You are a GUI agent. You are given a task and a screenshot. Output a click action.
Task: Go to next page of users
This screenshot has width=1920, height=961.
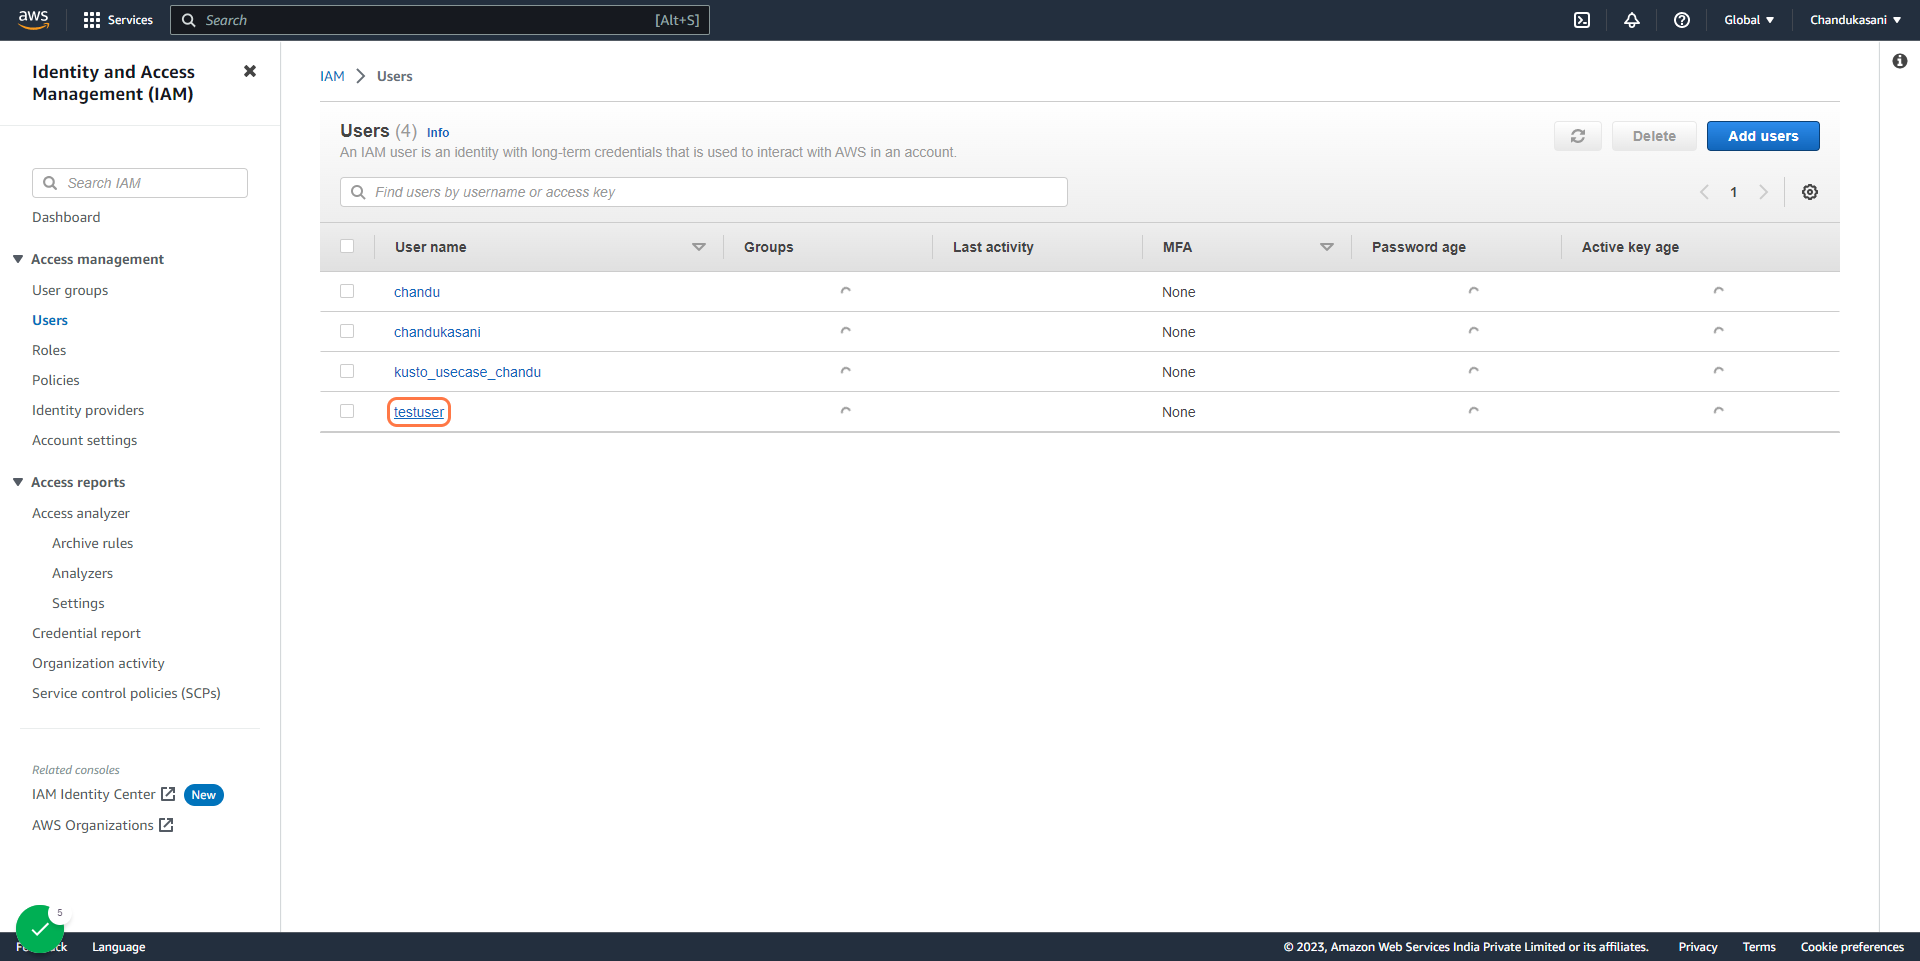(1764, 192)
